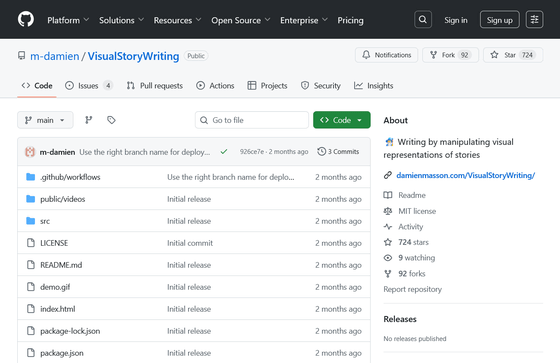
Task: Open the Pricing page
Action: point(350,20)
